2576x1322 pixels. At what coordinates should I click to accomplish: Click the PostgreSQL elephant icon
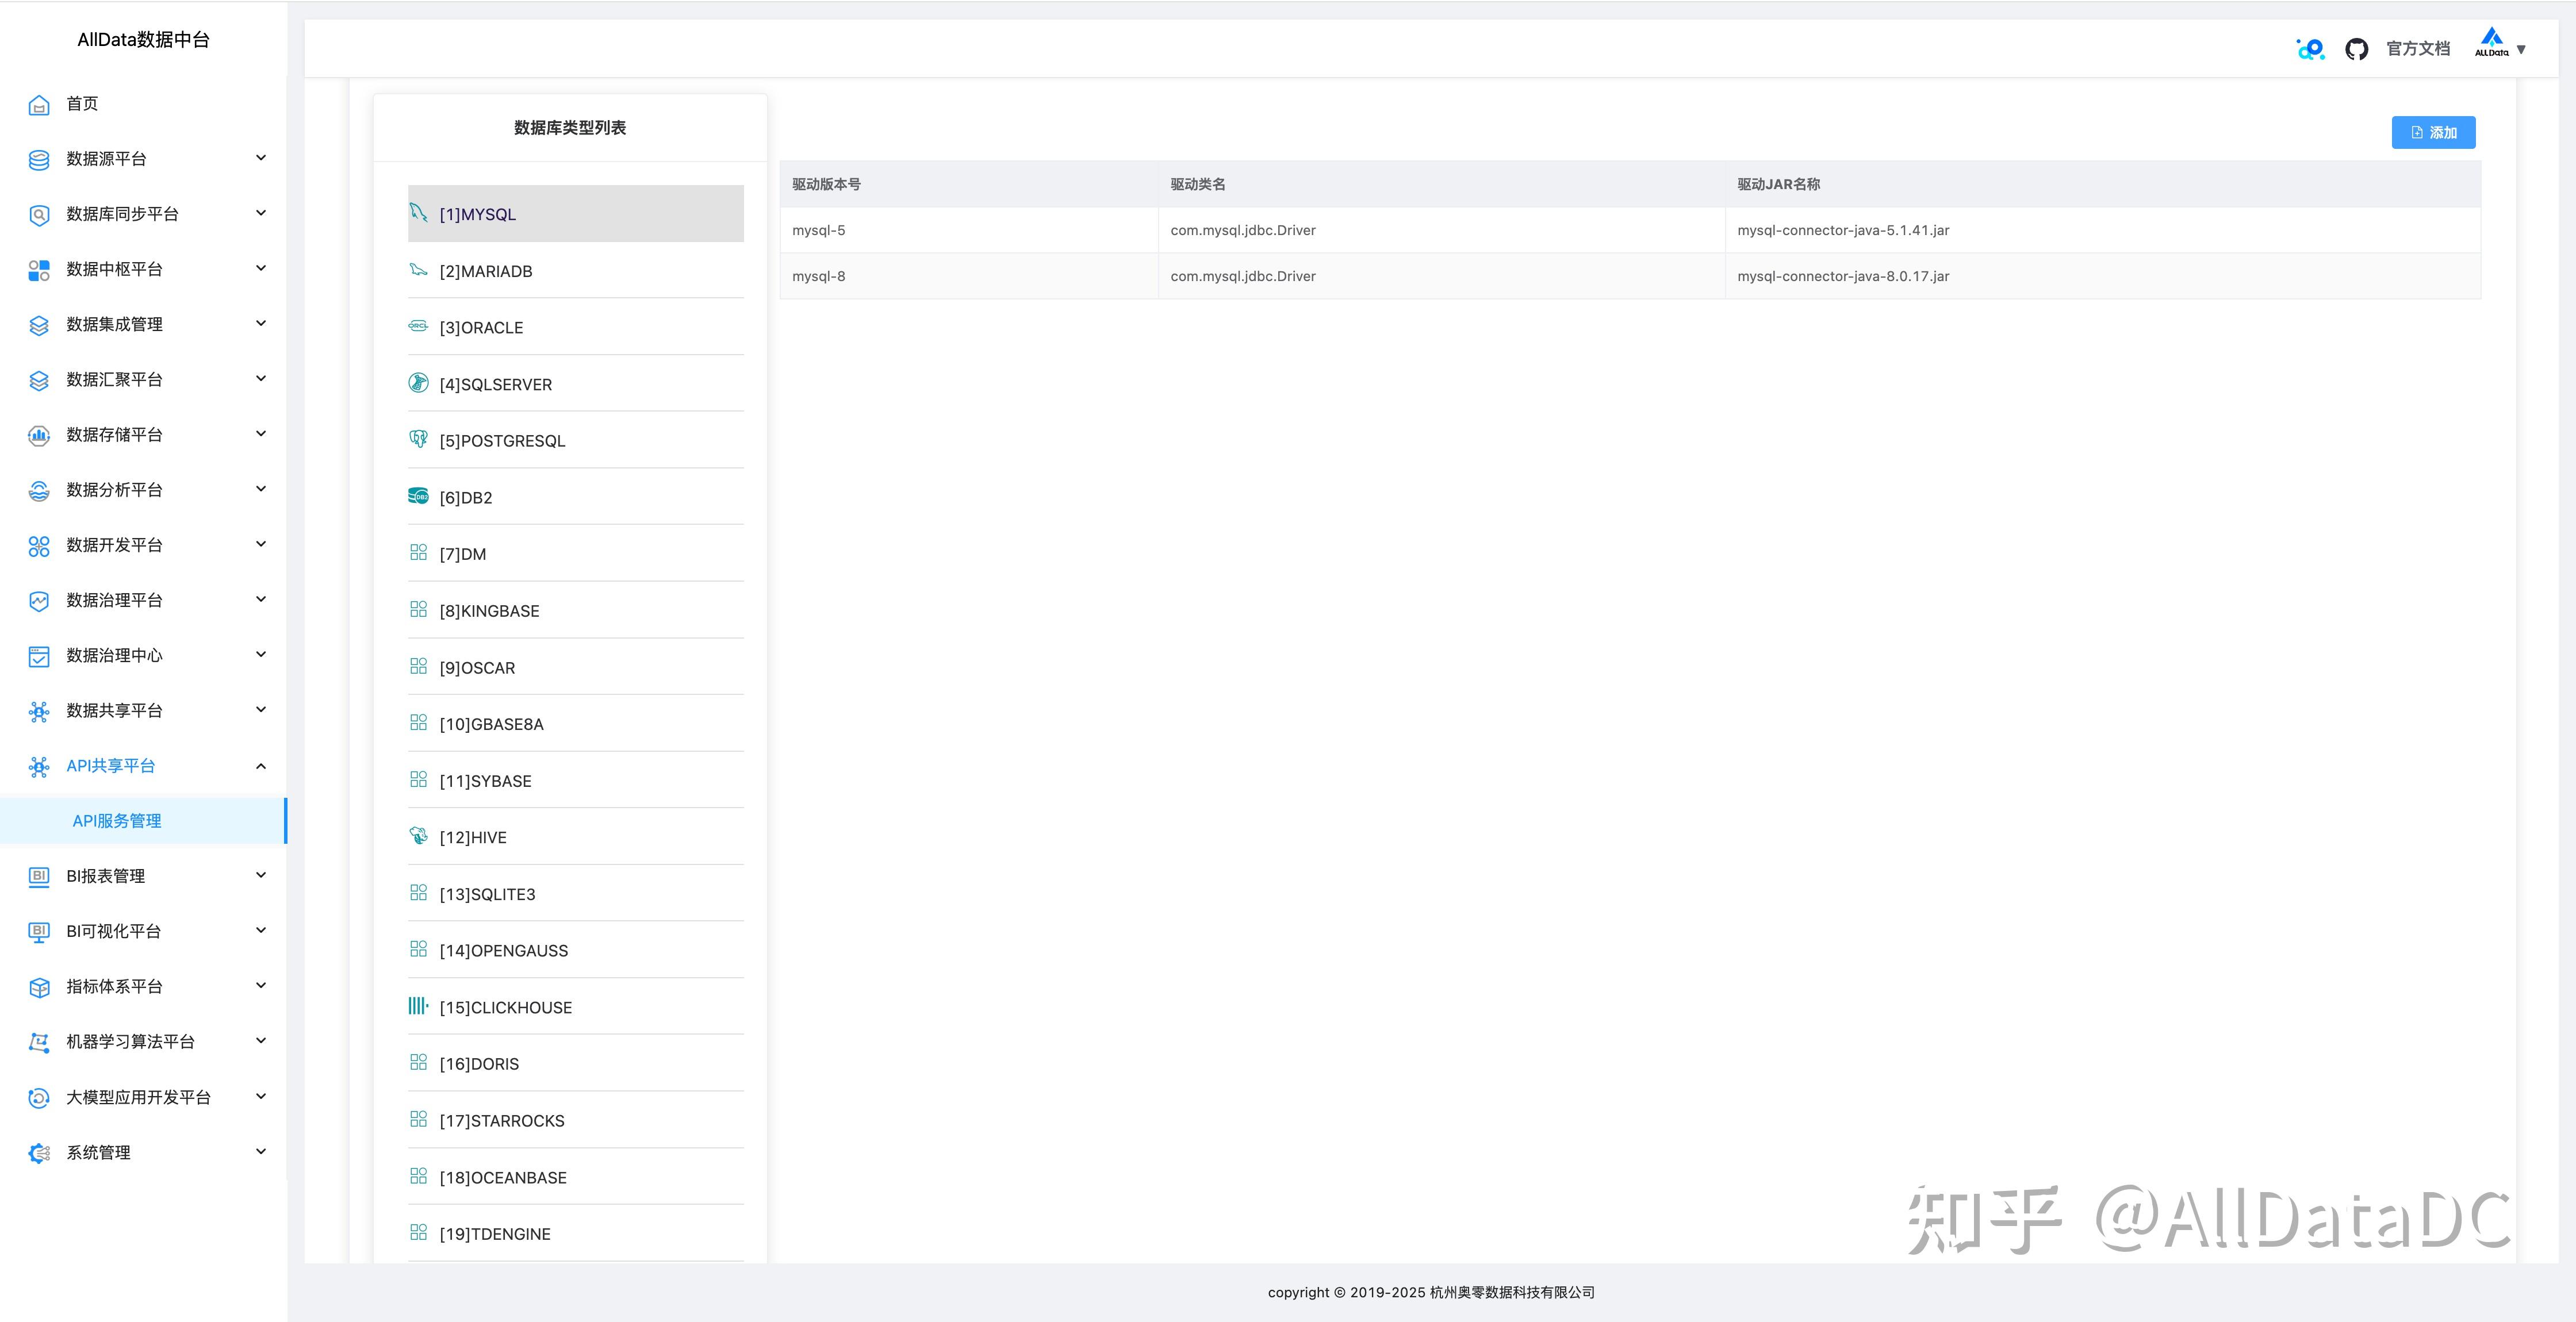(x=419, y=439)
